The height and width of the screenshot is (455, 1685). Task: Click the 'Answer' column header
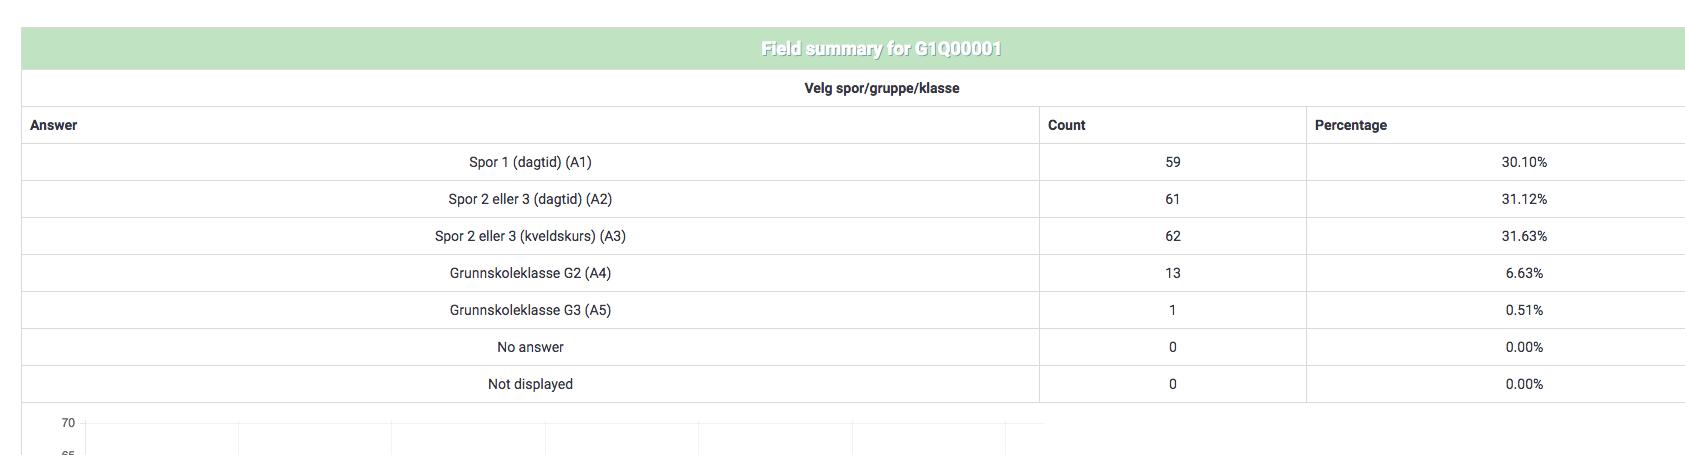[54, 125]
